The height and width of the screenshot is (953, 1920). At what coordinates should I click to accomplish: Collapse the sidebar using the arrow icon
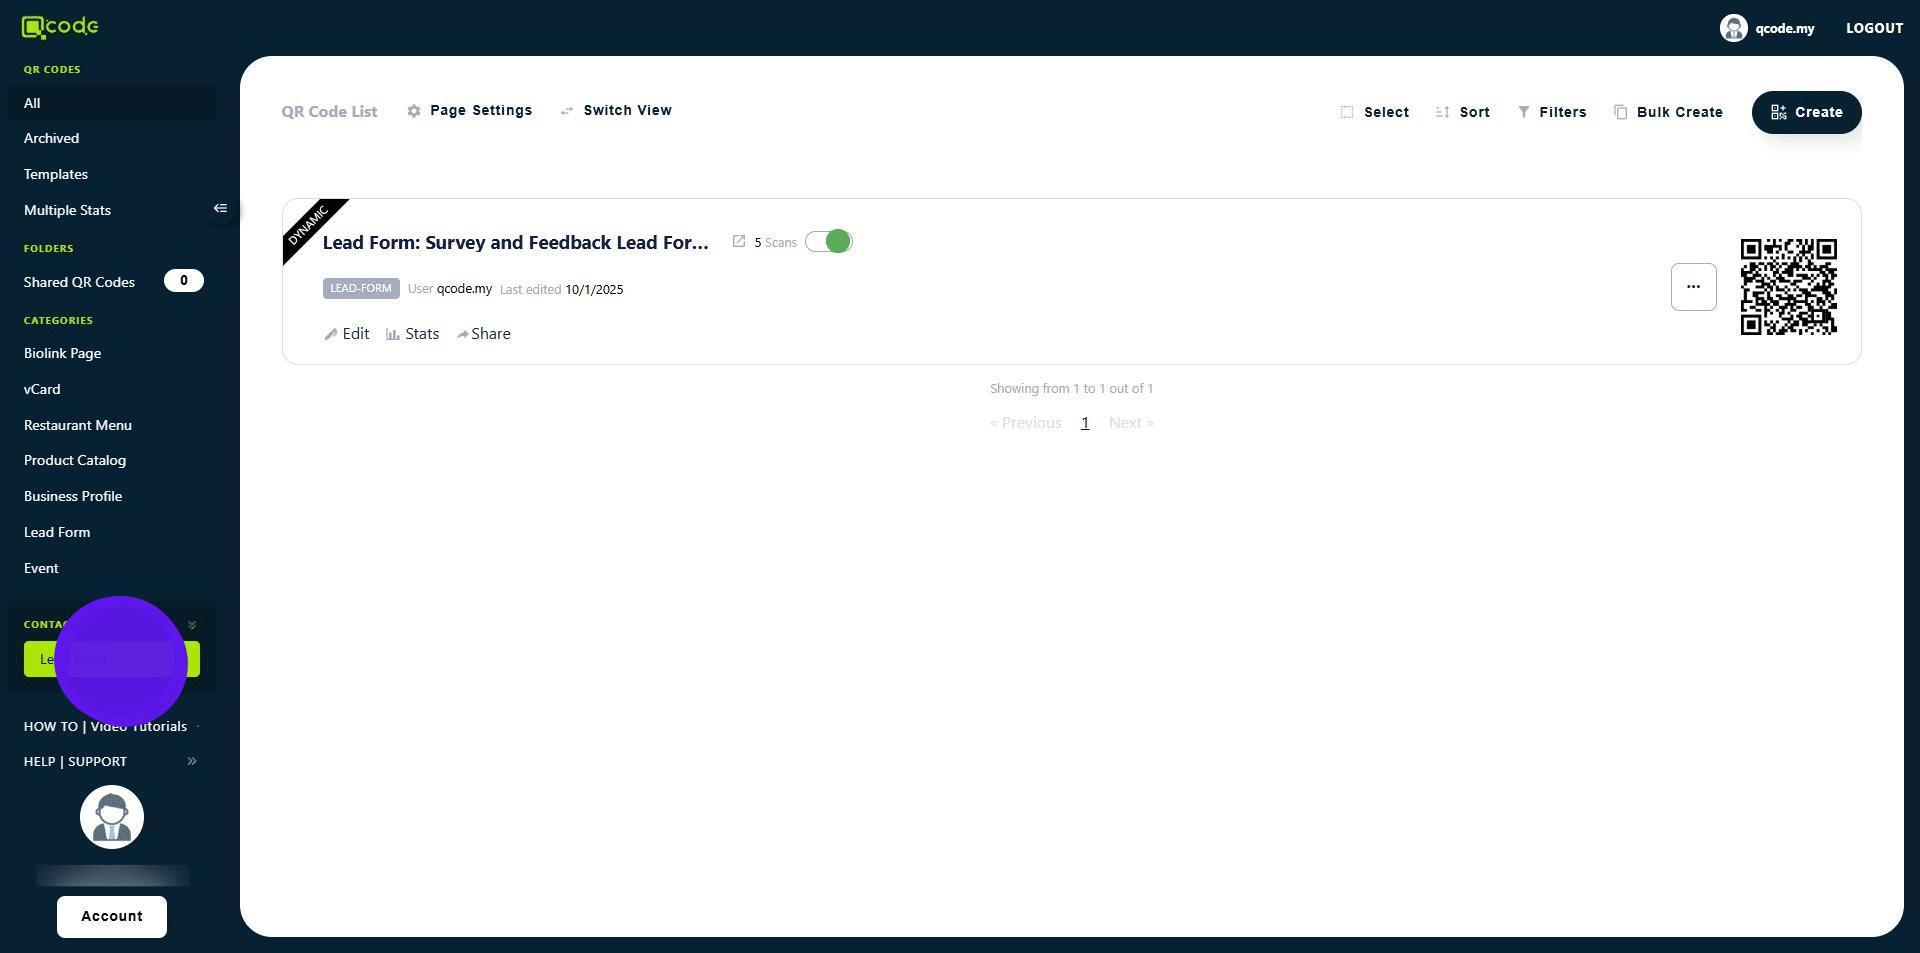[x=220, y=209]
